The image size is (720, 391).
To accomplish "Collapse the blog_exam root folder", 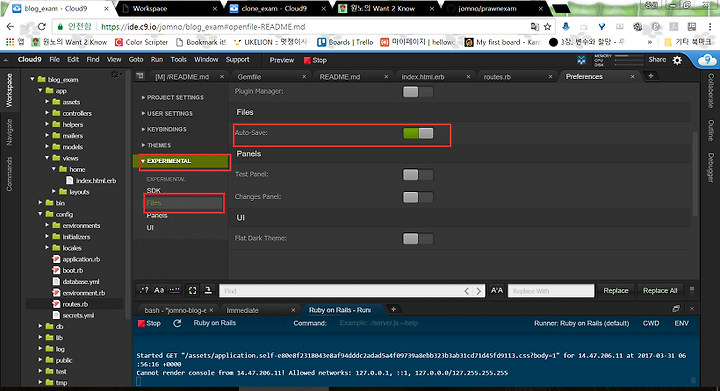I will 33,79.
